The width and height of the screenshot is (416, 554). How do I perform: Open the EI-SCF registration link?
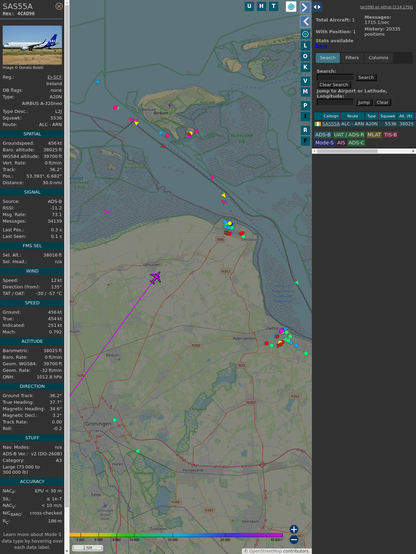[x=54, y=77]
